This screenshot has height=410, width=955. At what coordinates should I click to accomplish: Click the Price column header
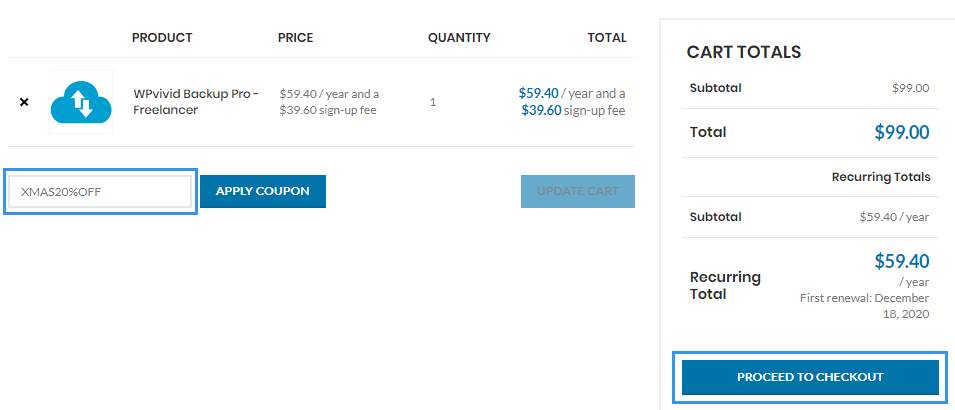pyautogui.click(x=295, y=38)
